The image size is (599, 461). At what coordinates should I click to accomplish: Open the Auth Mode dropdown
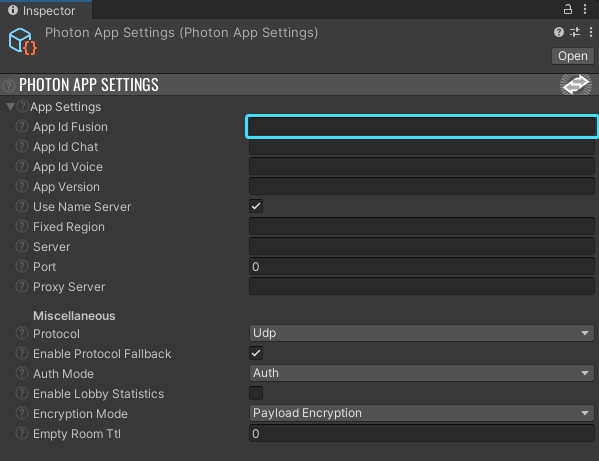click(422, 373)
